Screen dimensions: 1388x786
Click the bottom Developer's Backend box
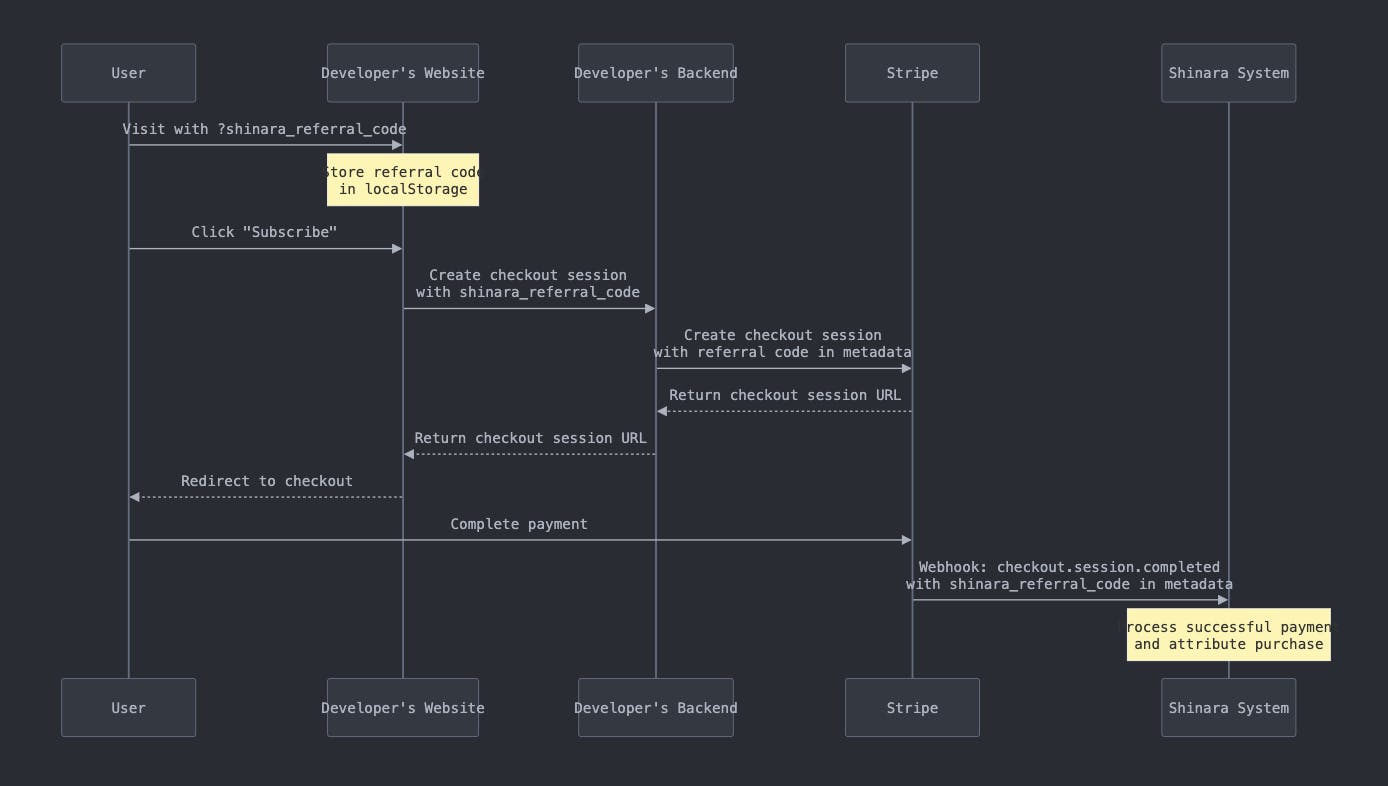(656, 708)
